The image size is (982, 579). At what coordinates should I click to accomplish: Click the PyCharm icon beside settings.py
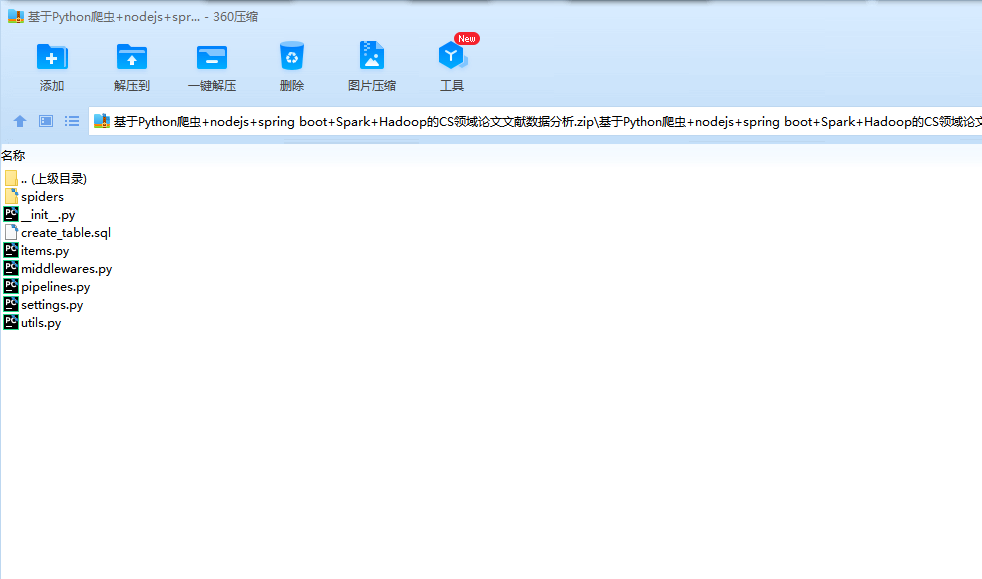(x=11, y=304)
